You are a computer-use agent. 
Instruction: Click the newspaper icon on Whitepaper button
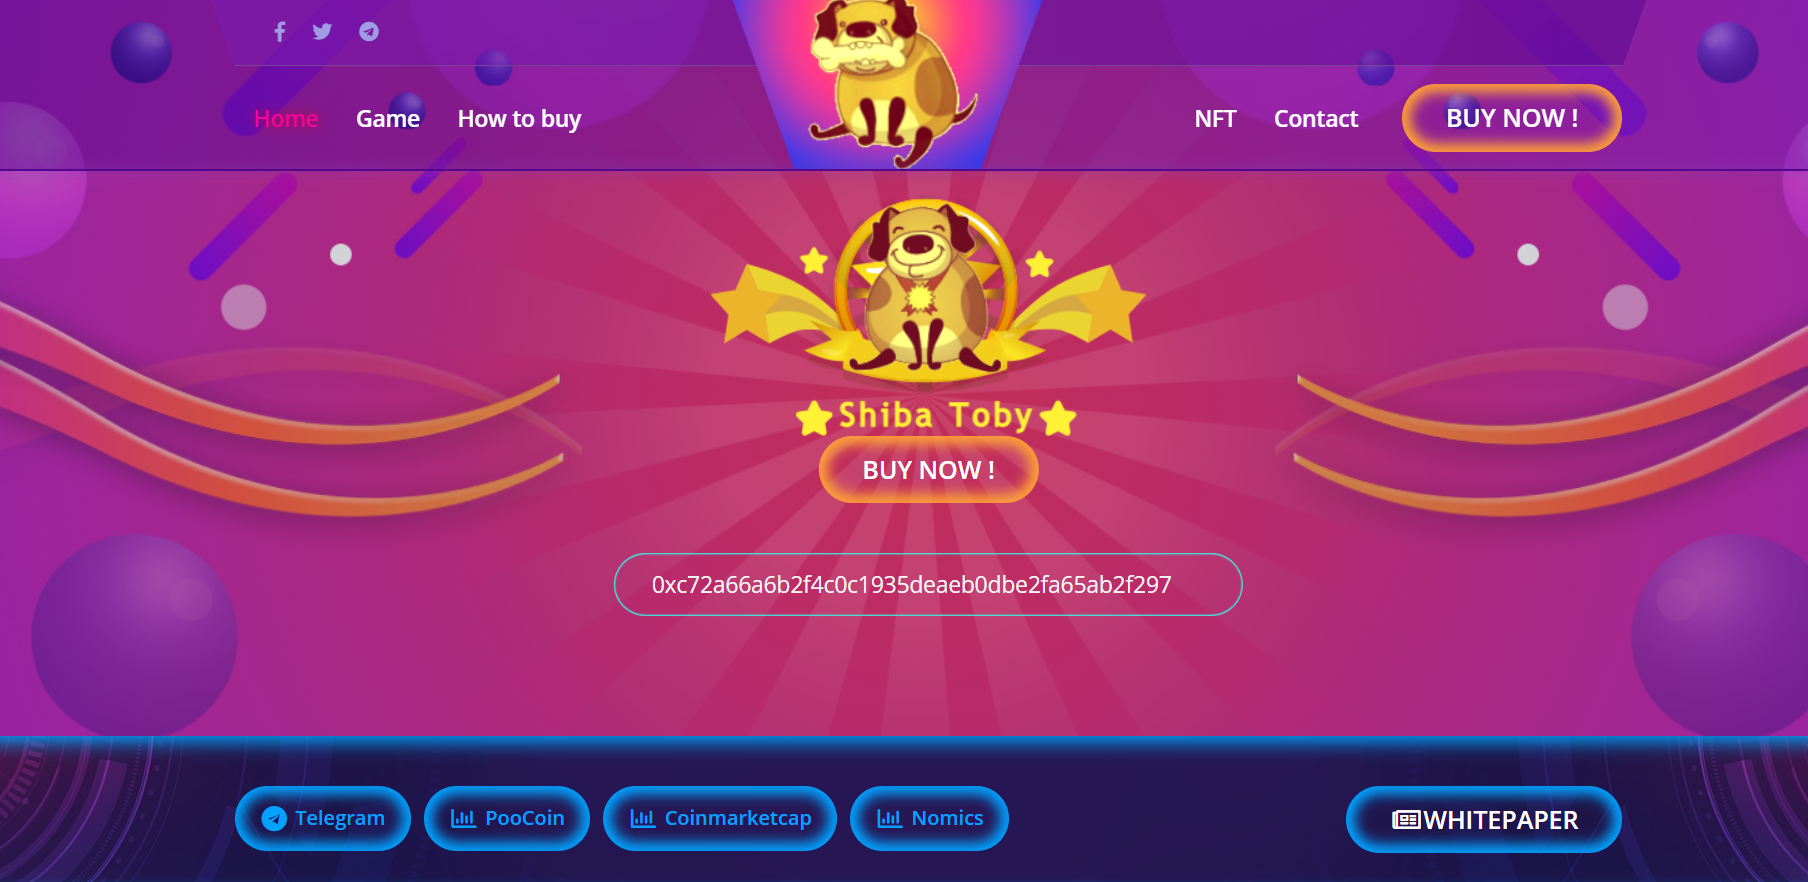pyautogui.click(x=1406, y=820)
